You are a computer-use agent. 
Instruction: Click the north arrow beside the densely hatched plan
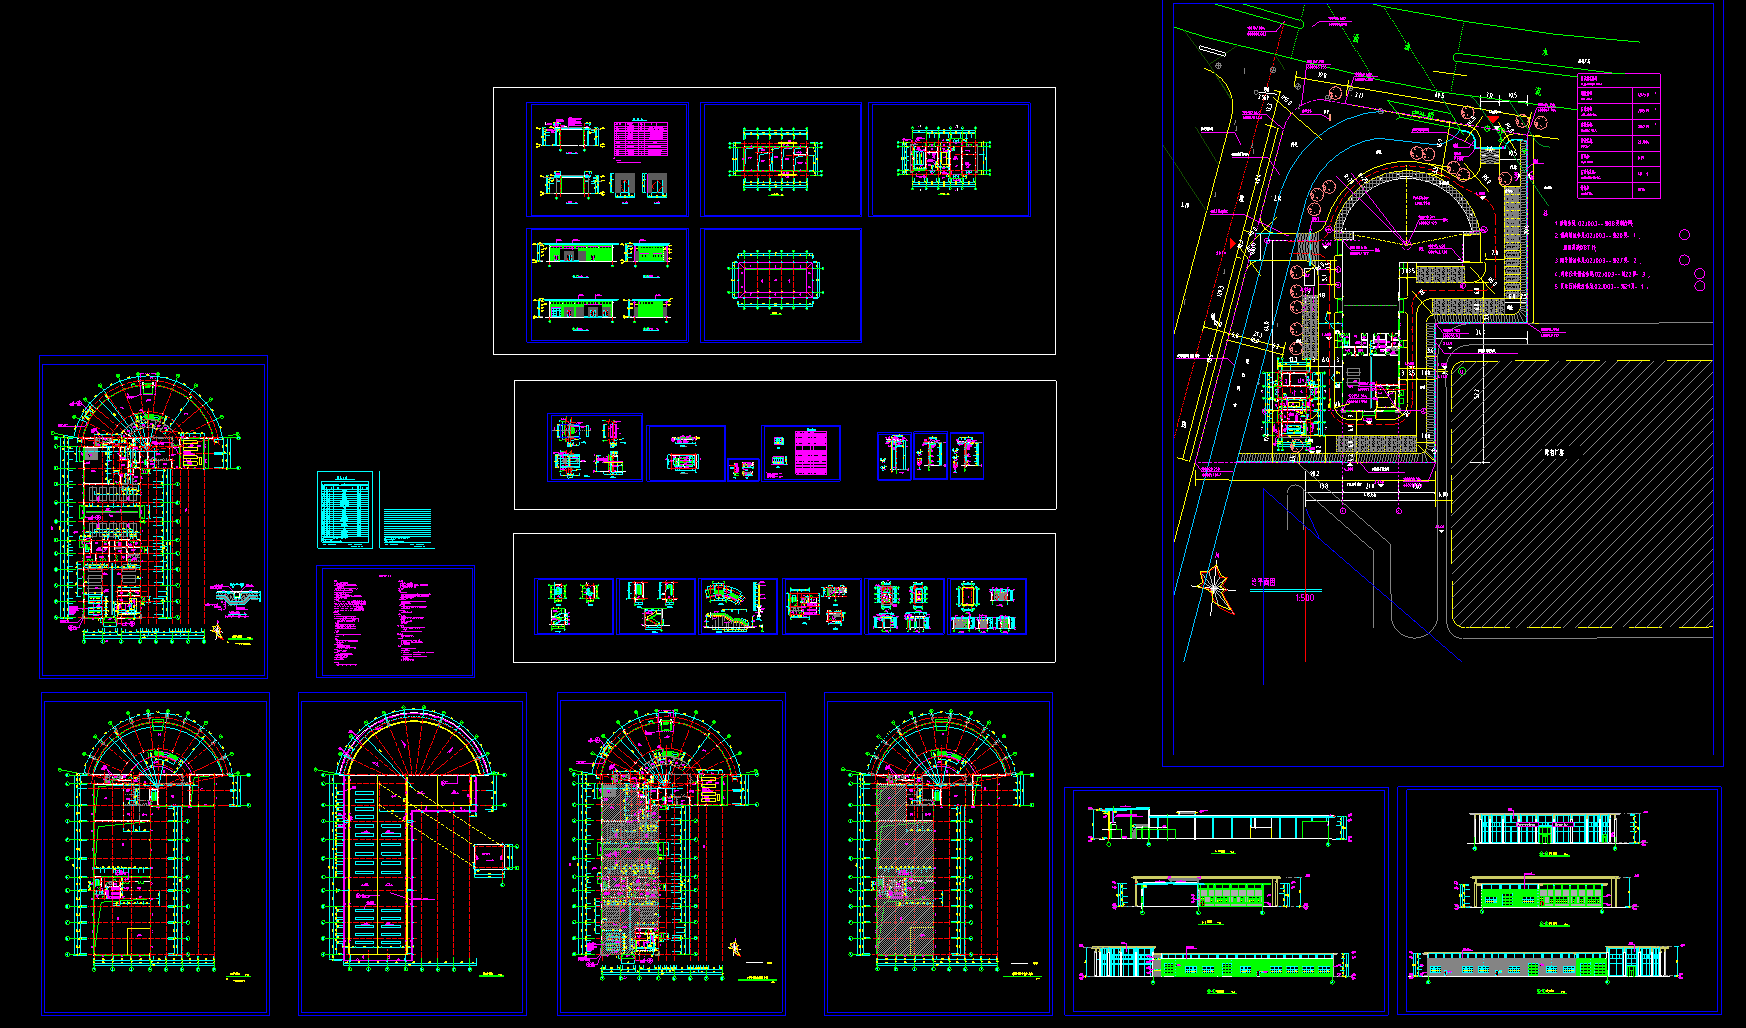[736, 948]
